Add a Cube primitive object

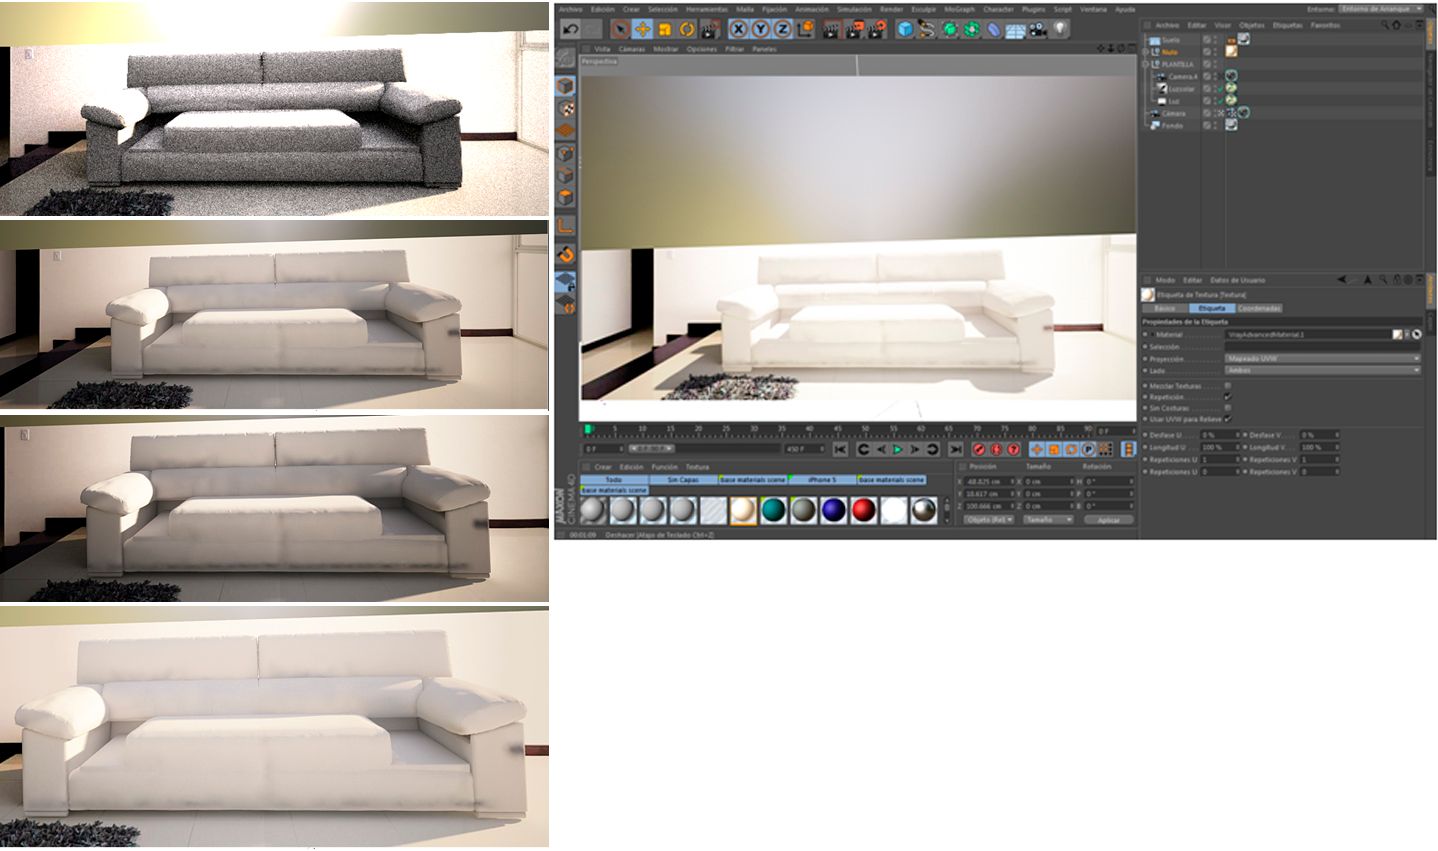point(905,29)
